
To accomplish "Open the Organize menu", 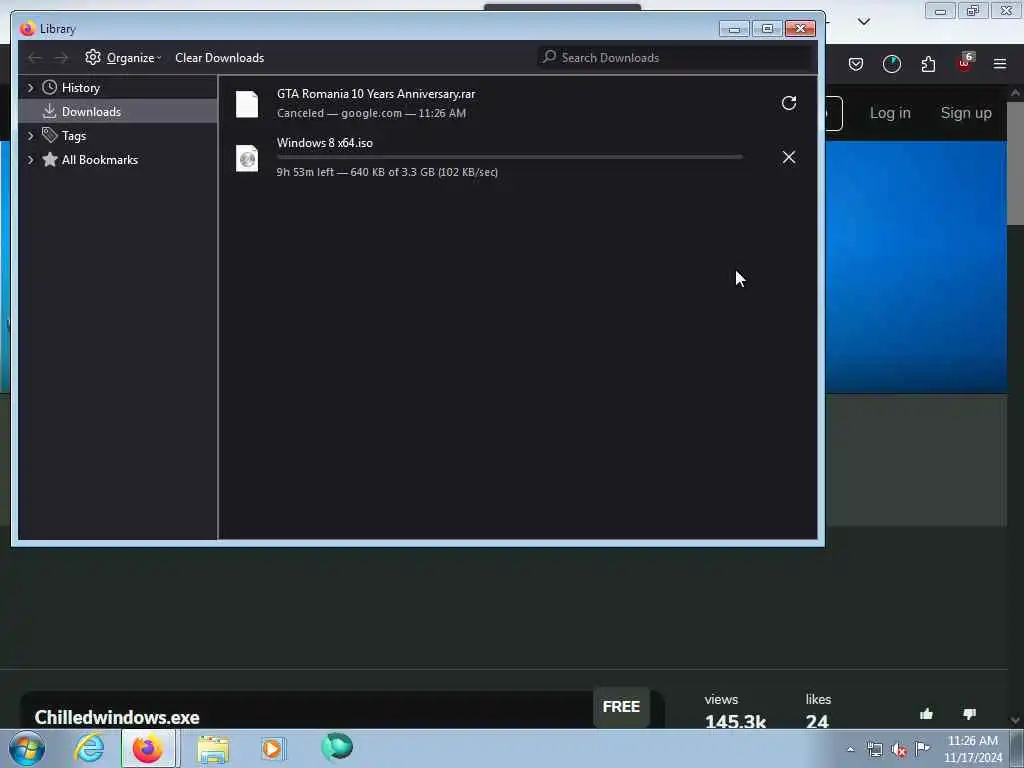I will pyautogui.click(x=123, y=57).
